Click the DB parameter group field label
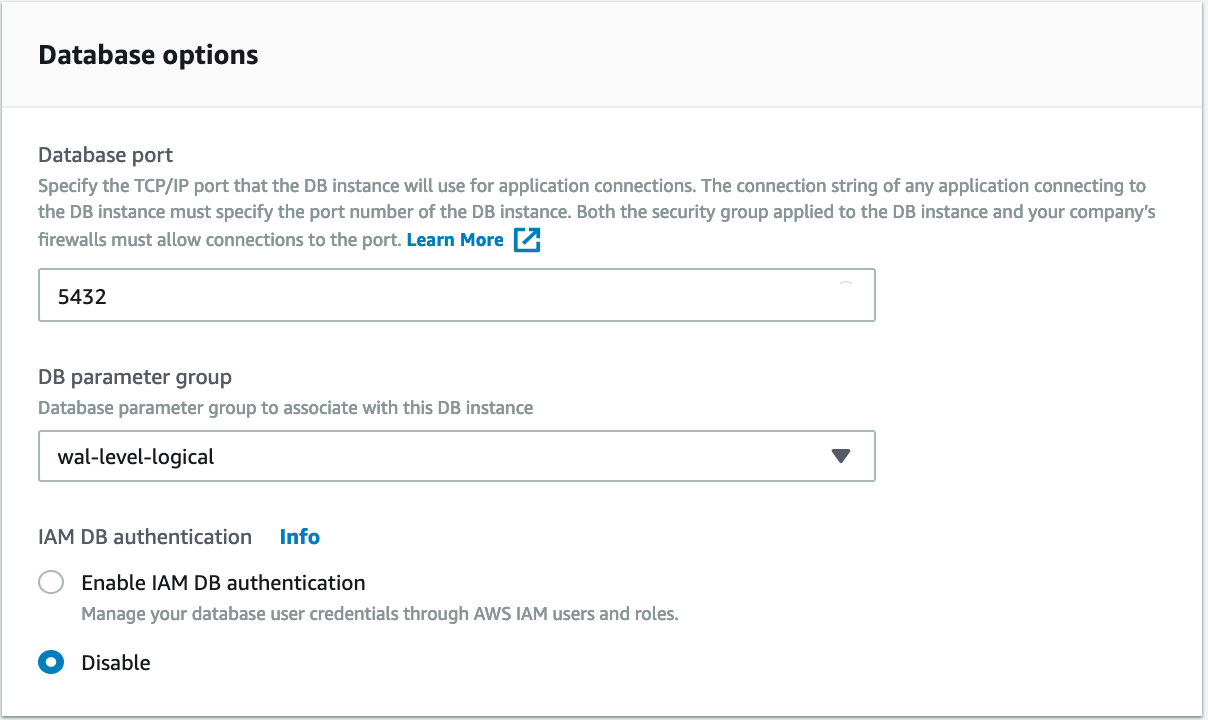Viewport: 1208px width, 720px height. (x=135, y=377)
